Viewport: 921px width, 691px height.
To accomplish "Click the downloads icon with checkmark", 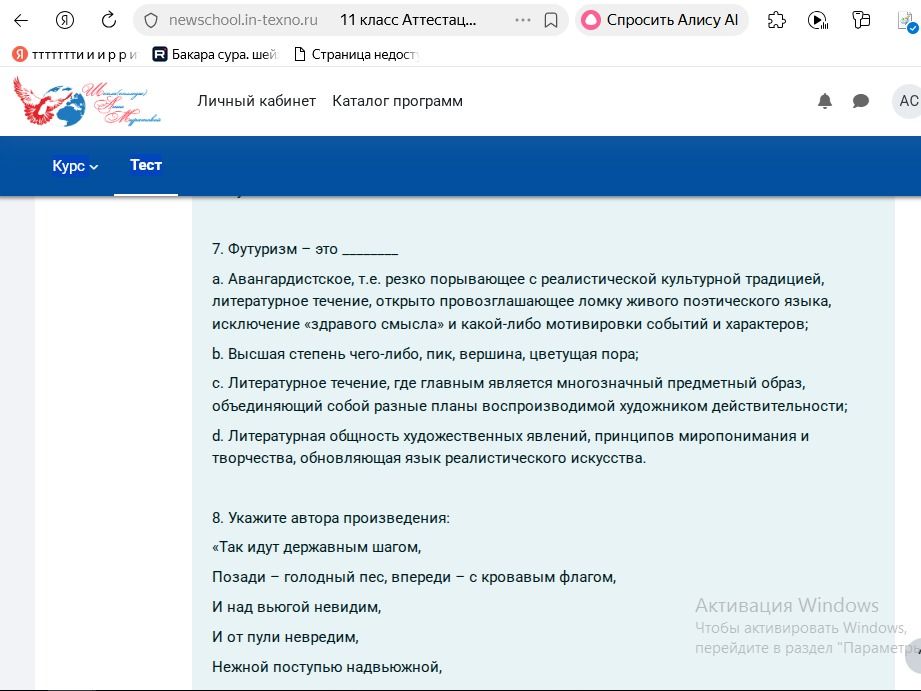I will coord(907,22).
